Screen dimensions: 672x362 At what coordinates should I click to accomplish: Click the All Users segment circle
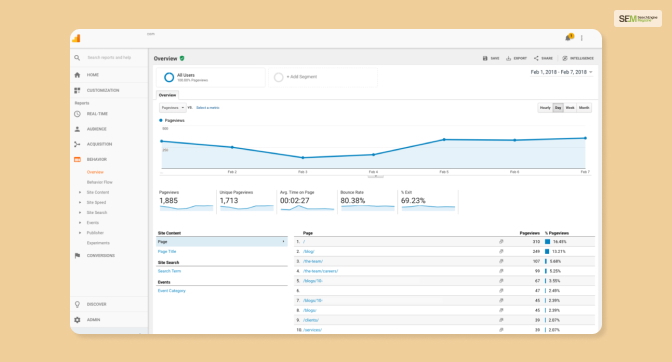pos(169,77)
